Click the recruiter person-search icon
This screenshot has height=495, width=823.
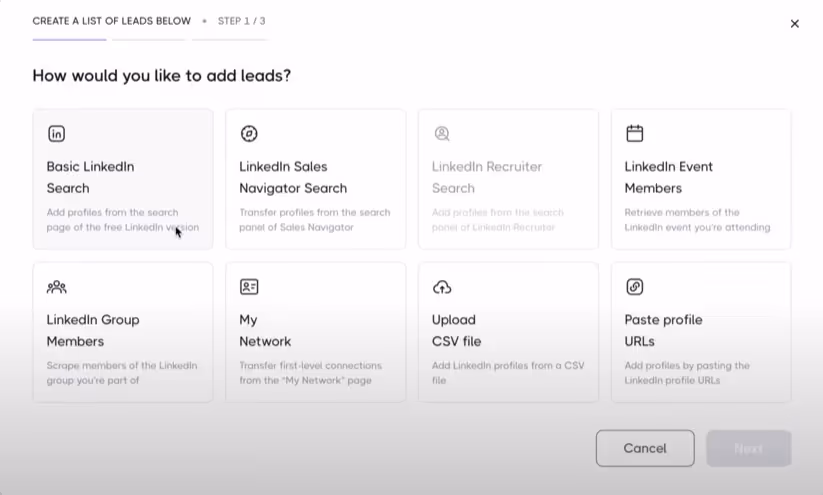[x=442, y=134]
